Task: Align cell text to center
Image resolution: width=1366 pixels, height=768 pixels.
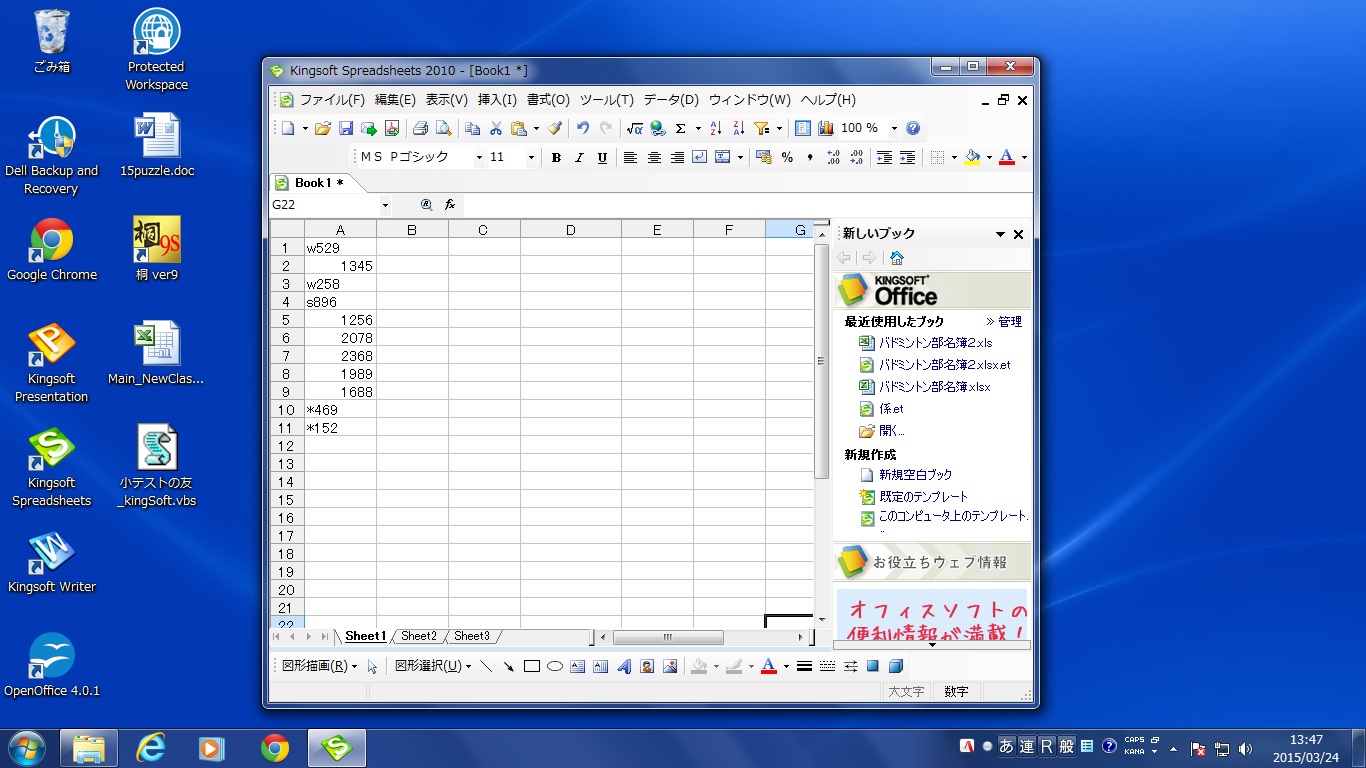Action: click(x=654, y=157)
